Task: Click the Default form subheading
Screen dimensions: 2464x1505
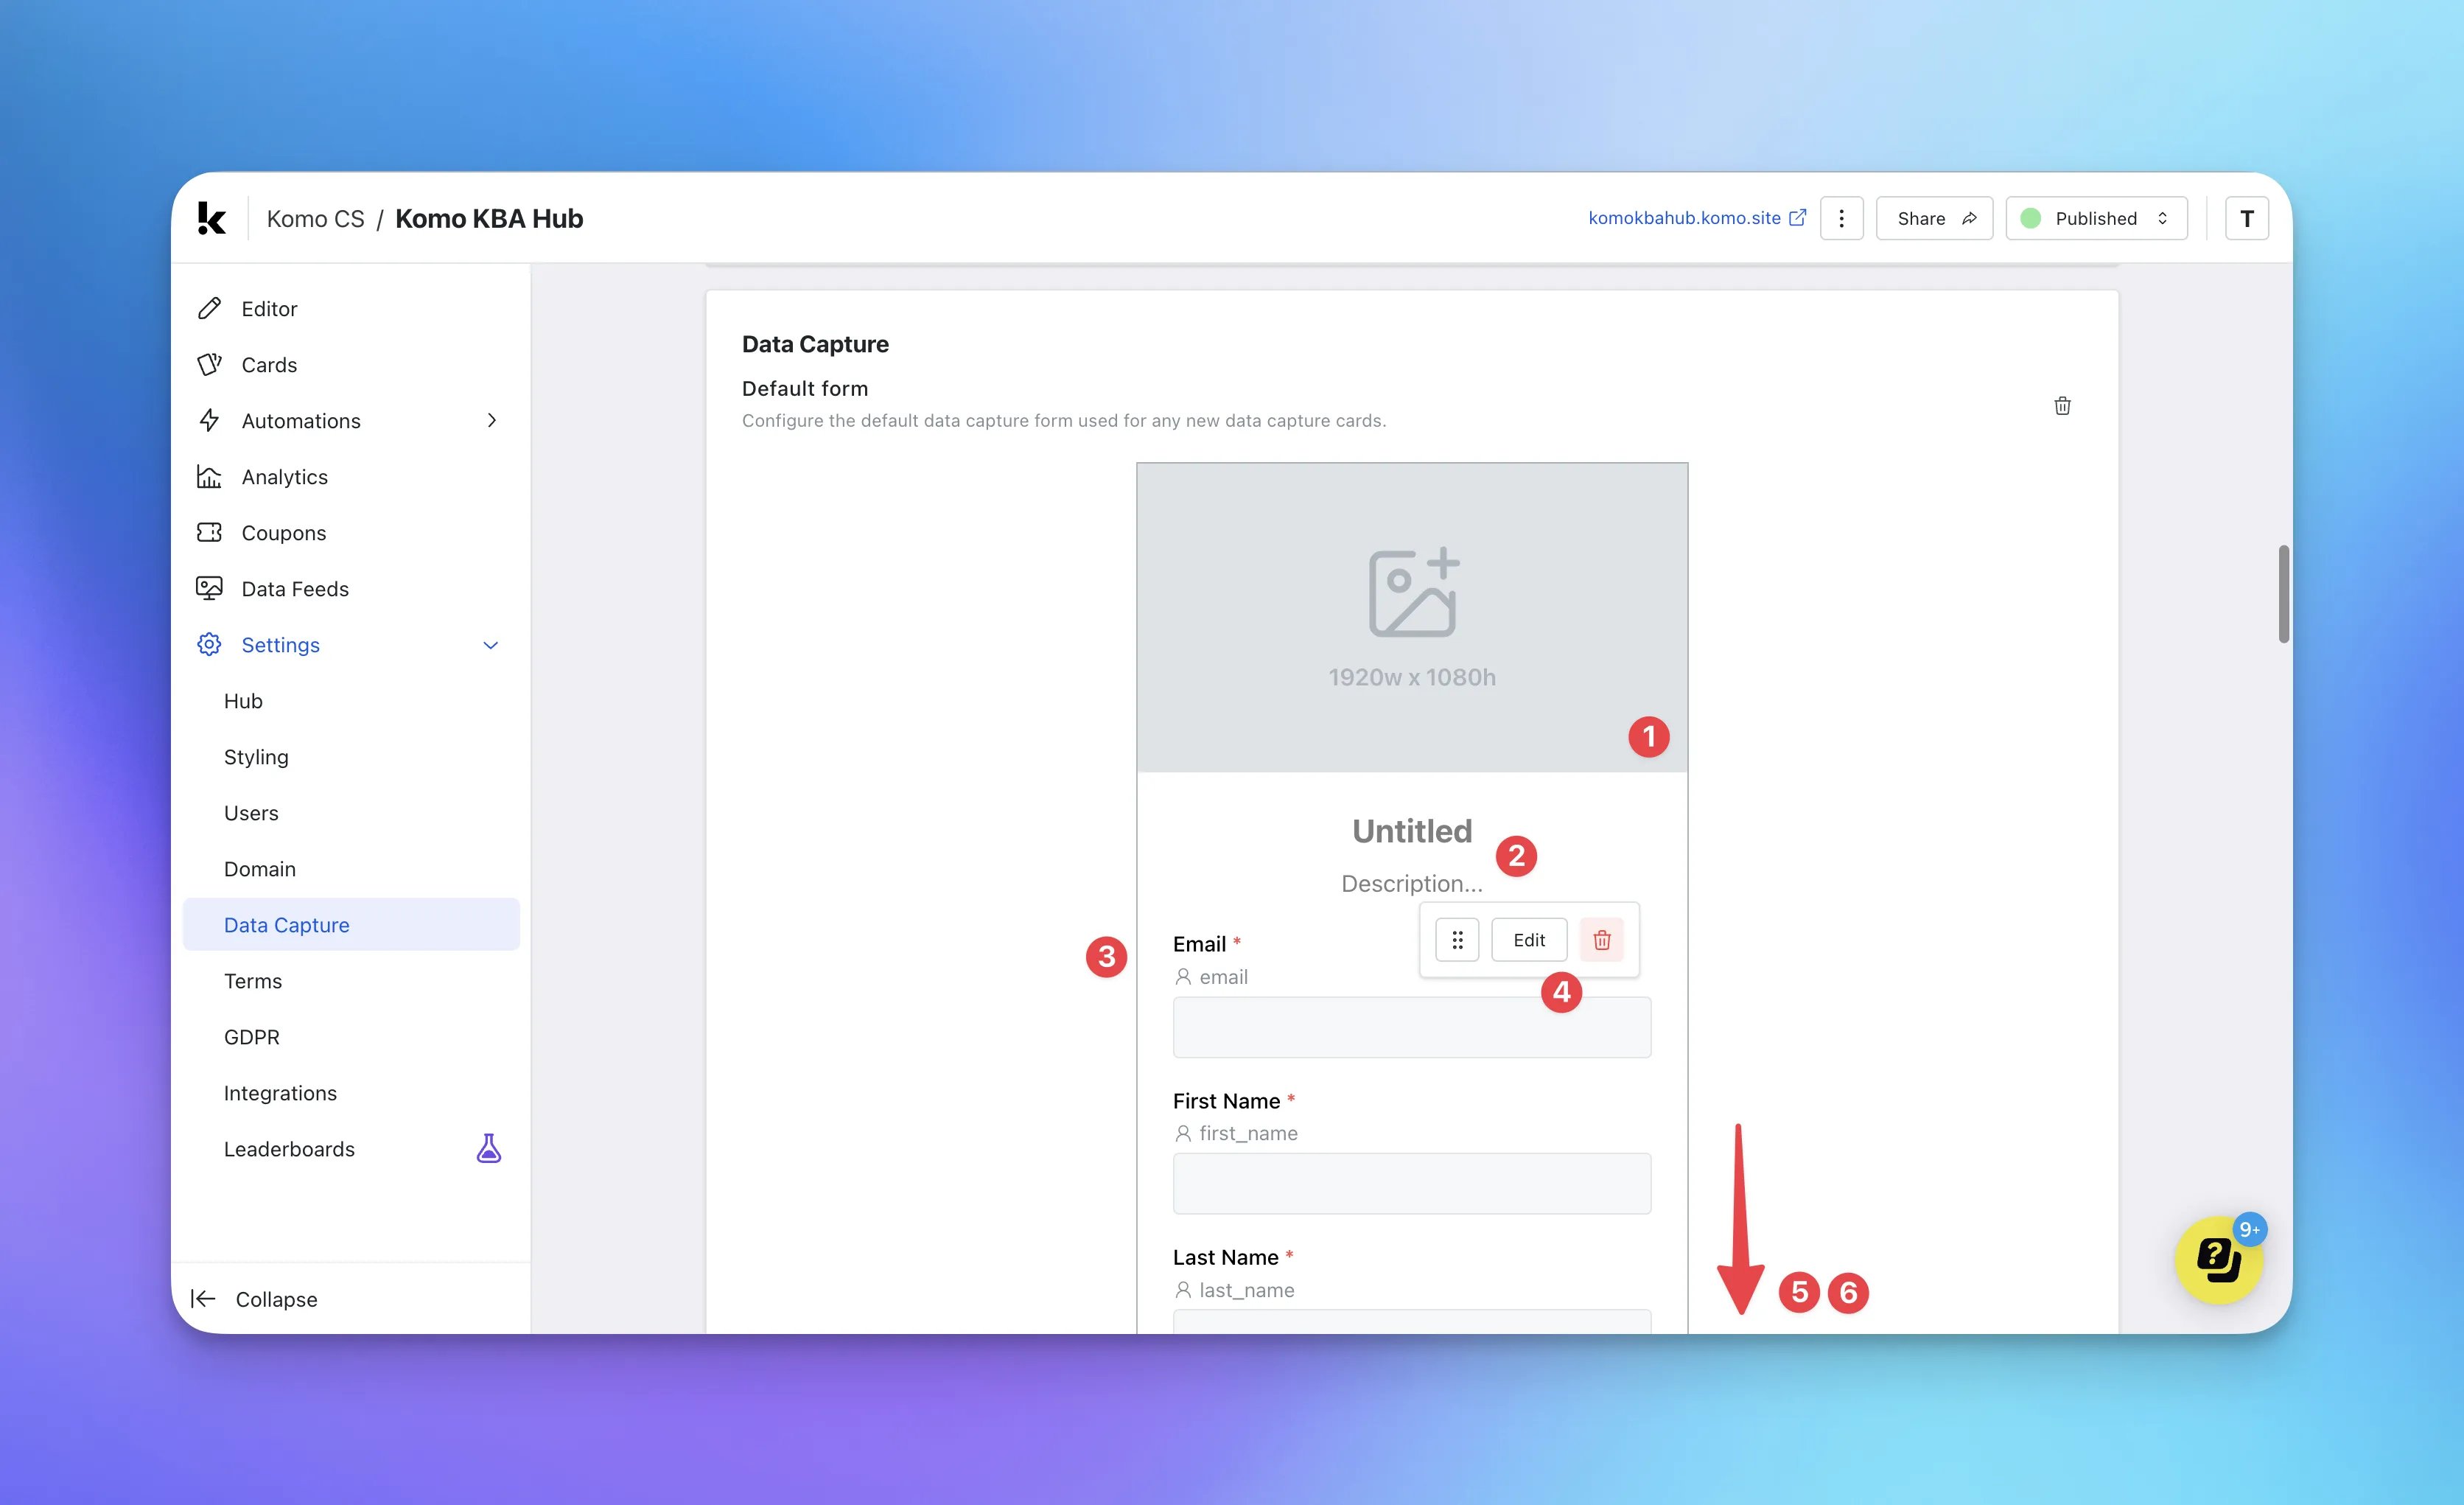Action: click(x=805, y=388)
